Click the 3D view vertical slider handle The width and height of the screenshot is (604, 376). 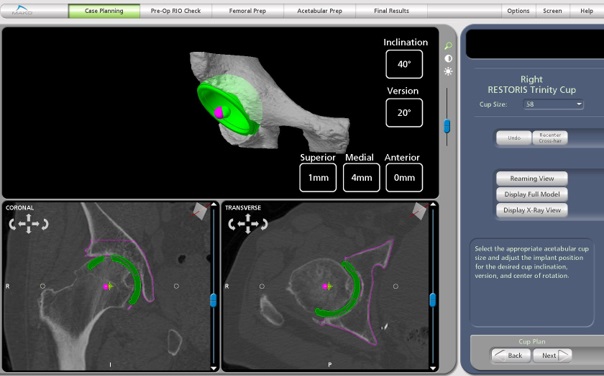[x=447, y=126]
